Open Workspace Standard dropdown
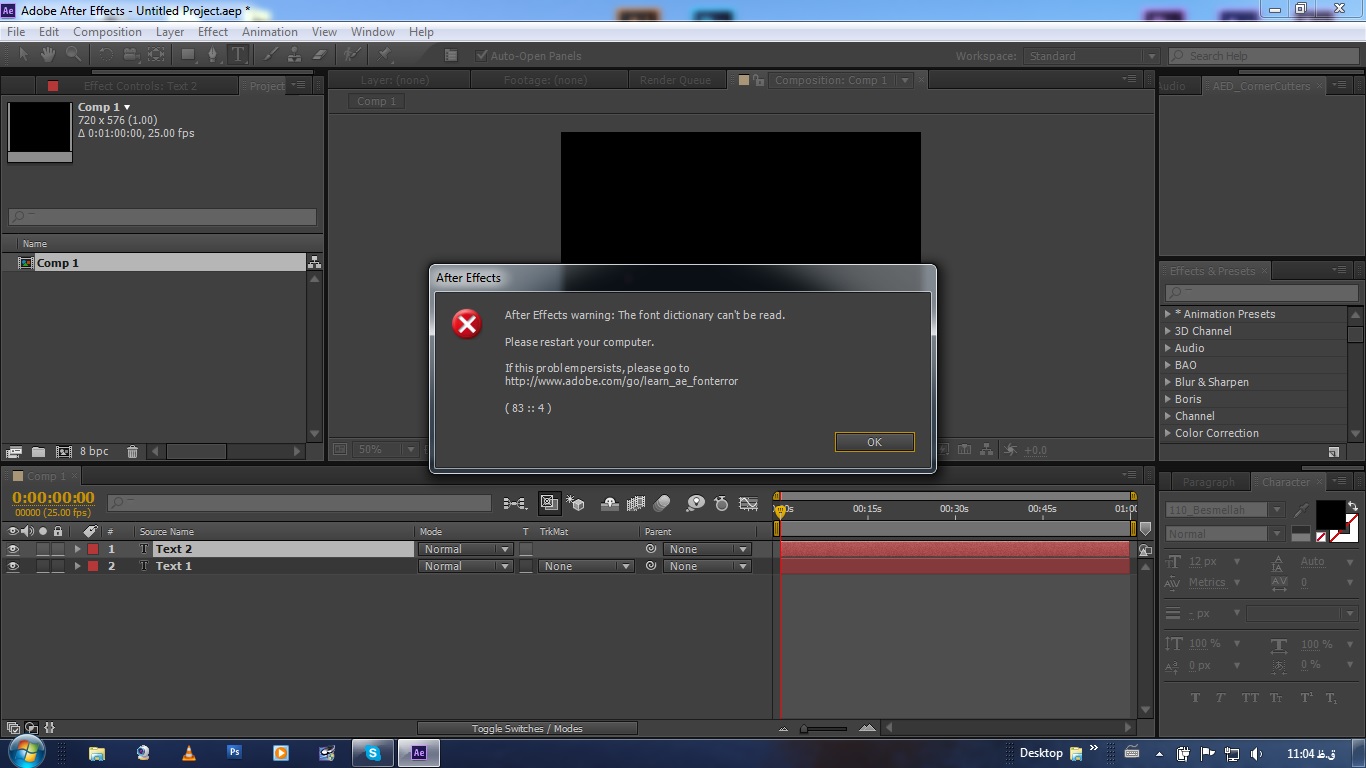 [1091, 56]
